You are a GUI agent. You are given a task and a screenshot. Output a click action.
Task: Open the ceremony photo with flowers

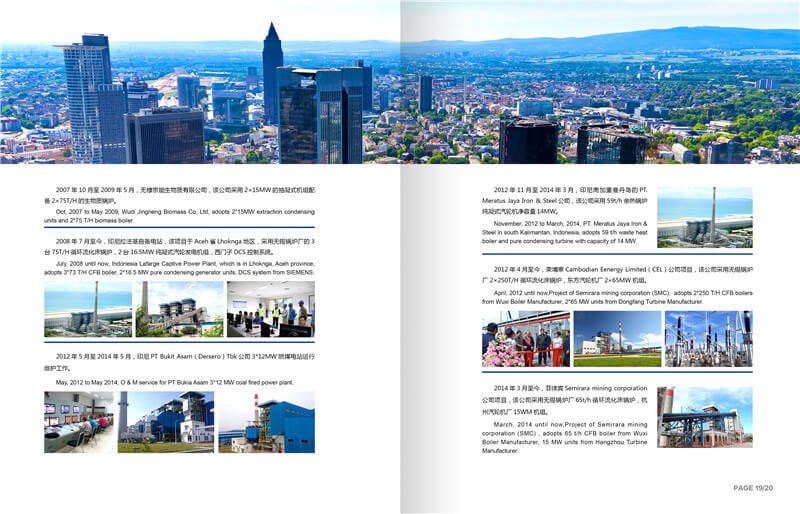click(x=523, y=338)
